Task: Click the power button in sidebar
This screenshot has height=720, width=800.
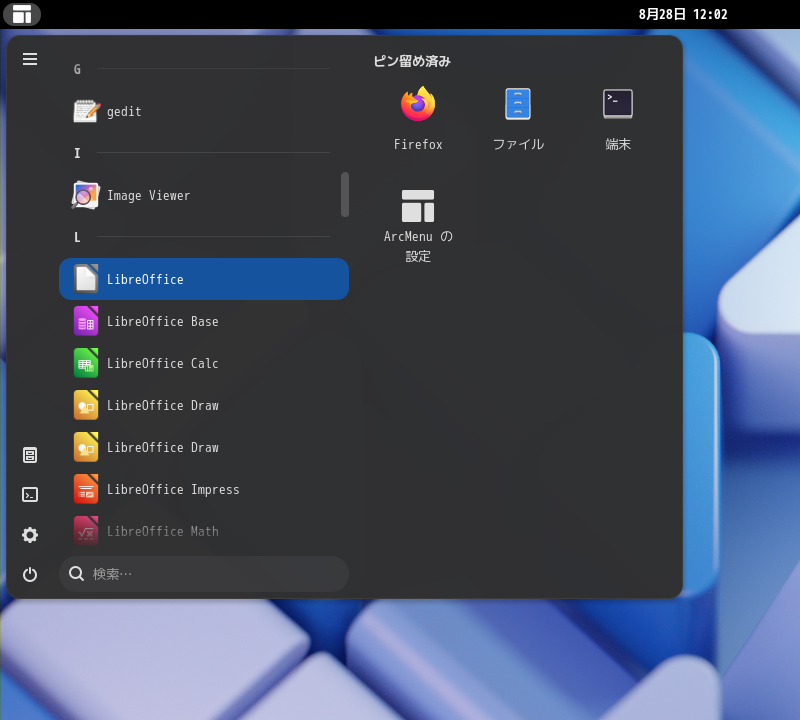Action: 30,575
